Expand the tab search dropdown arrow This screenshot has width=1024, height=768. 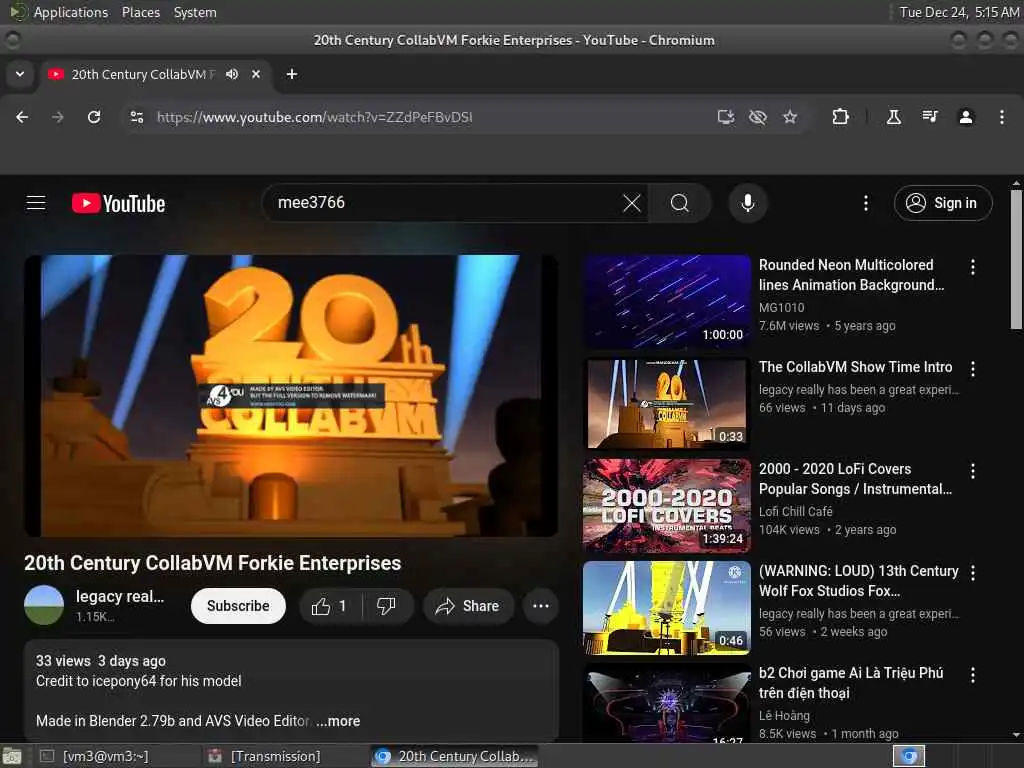20,74
